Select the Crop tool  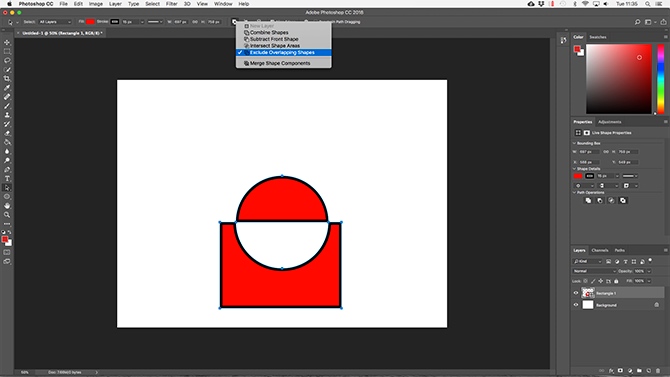point(7,79)
